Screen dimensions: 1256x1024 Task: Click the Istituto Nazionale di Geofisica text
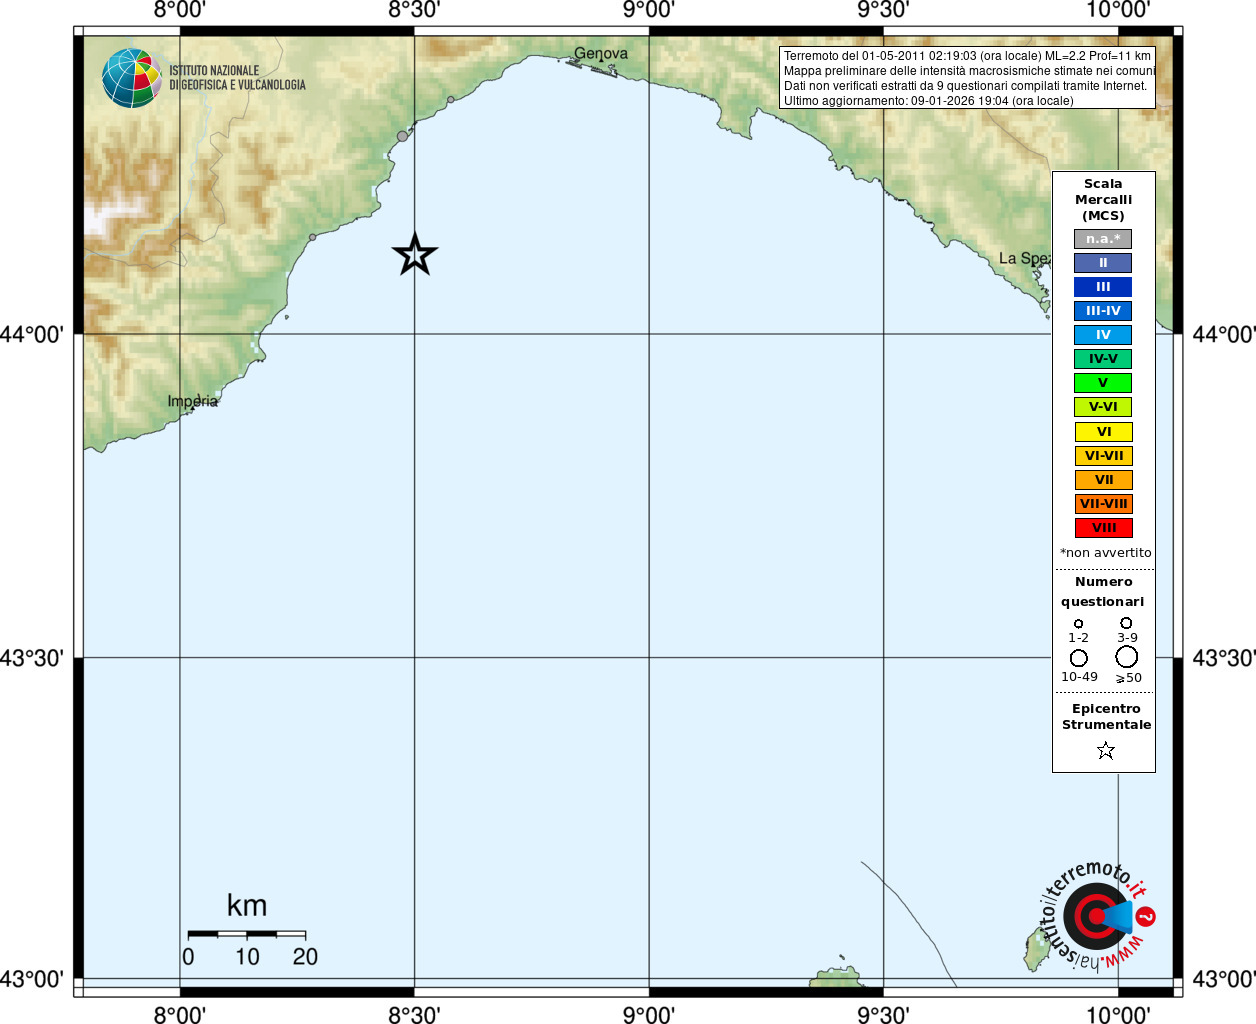[x=237, y=78]
